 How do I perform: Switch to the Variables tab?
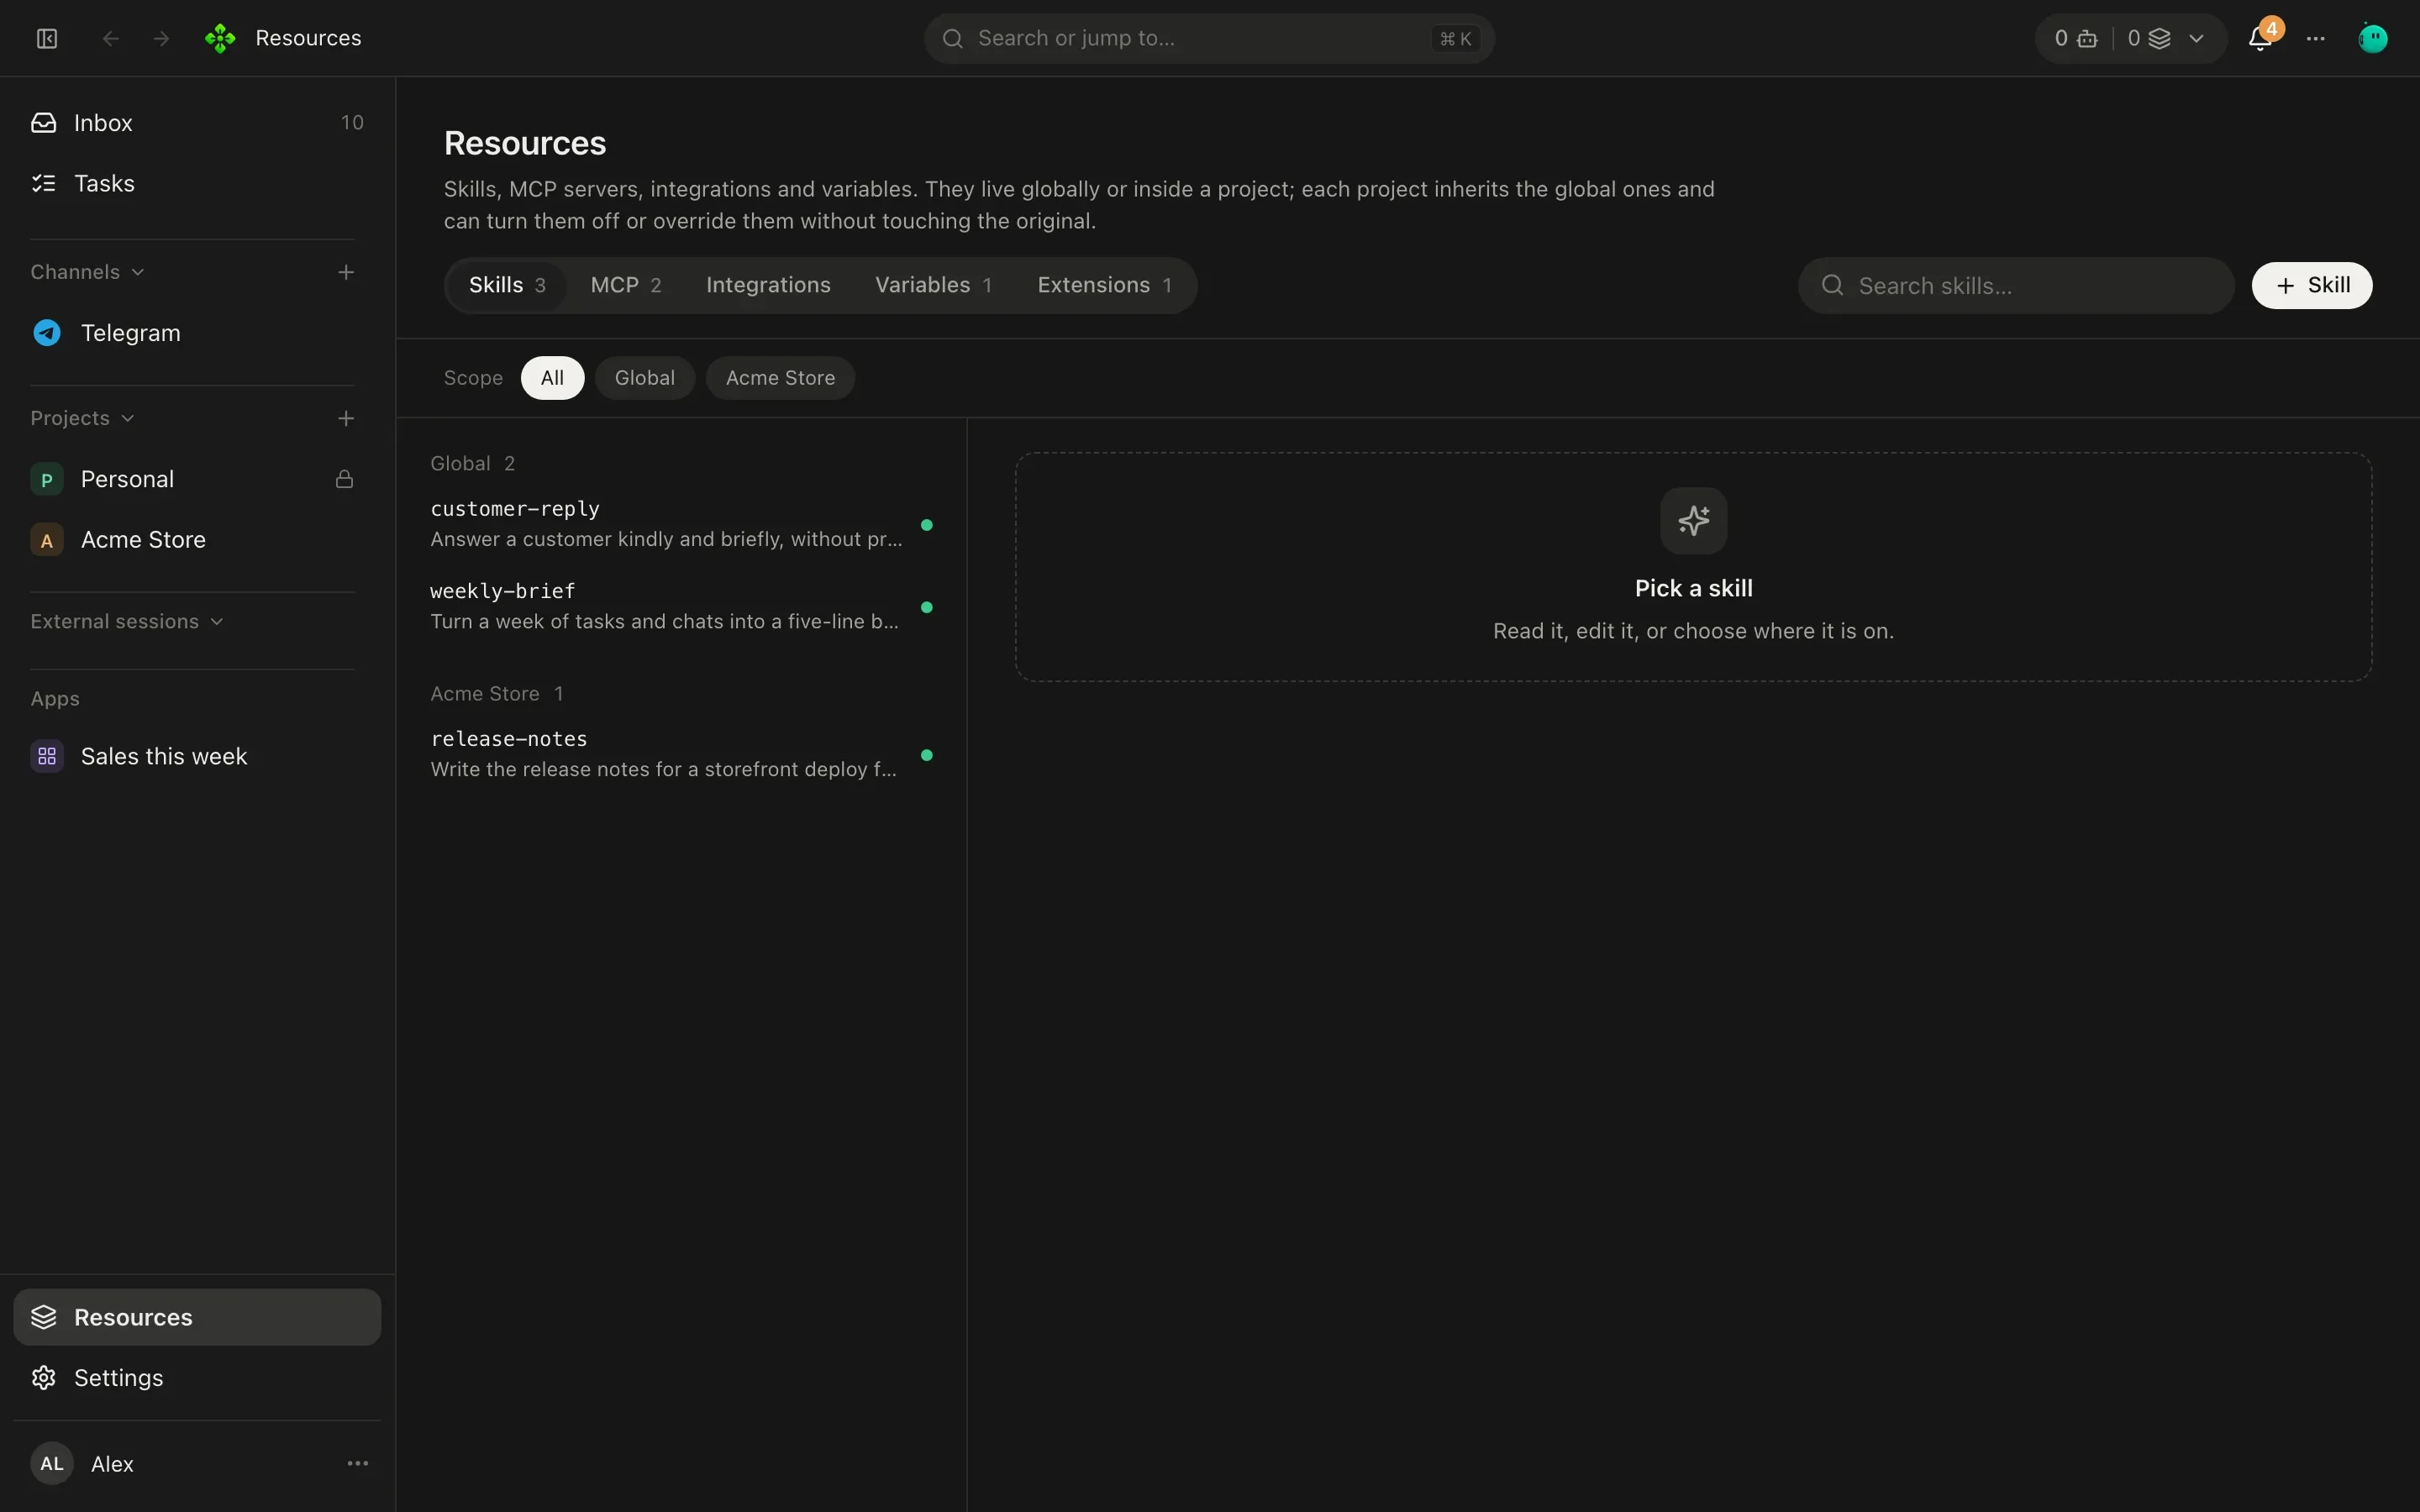pyautogui.click(x=933, y=285)
